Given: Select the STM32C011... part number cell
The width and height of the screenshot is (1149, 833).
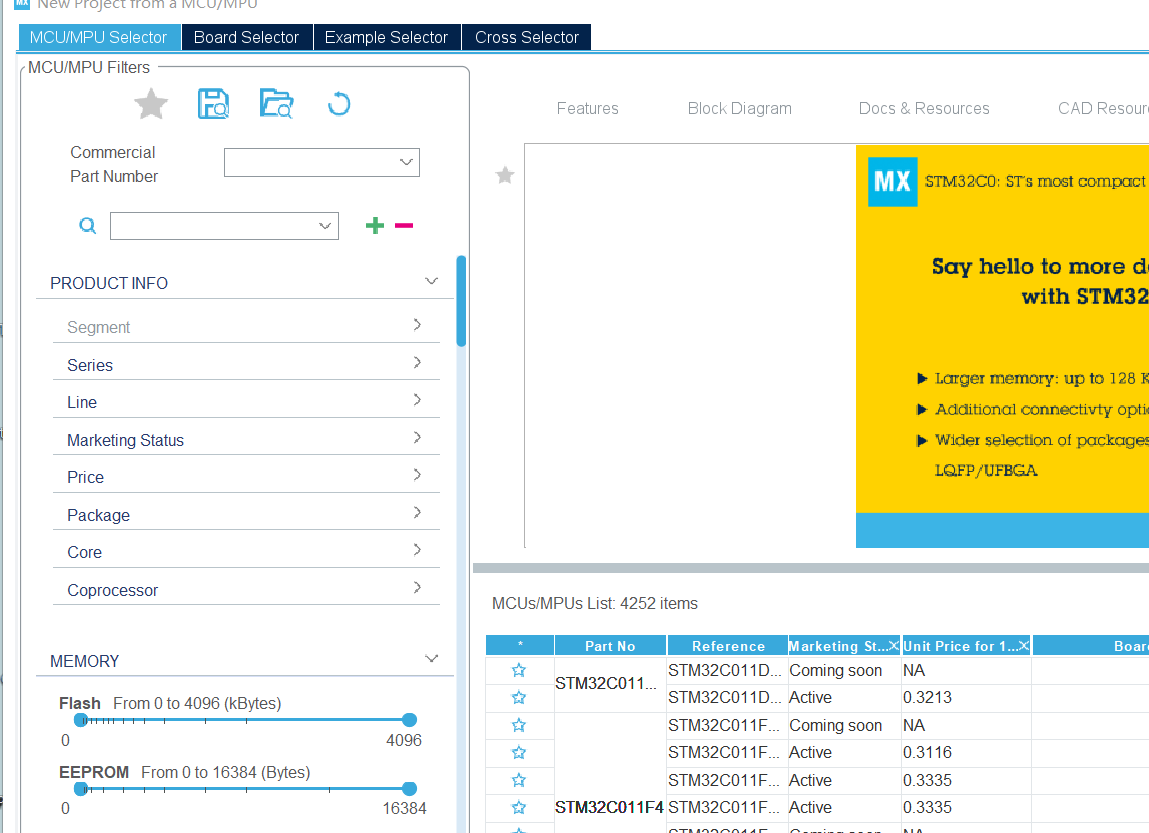Looking at the screenshot, I should coord(610,684).
